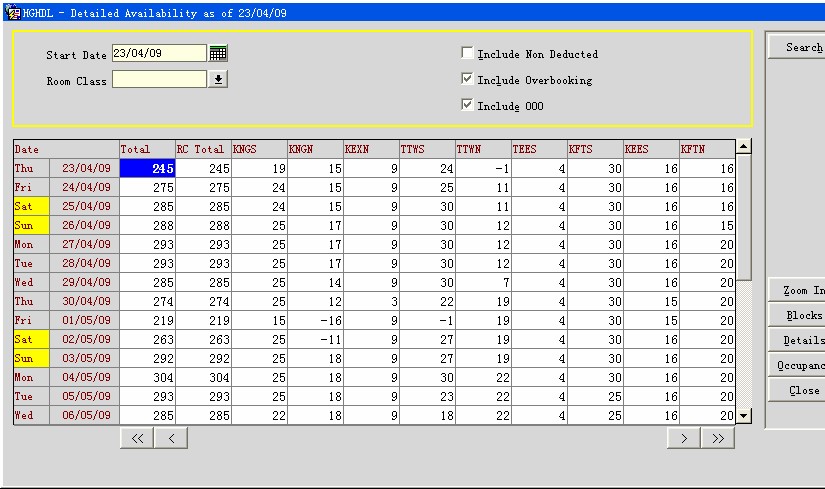Expand the Room Class dropdown list

[x=218, y=79]
